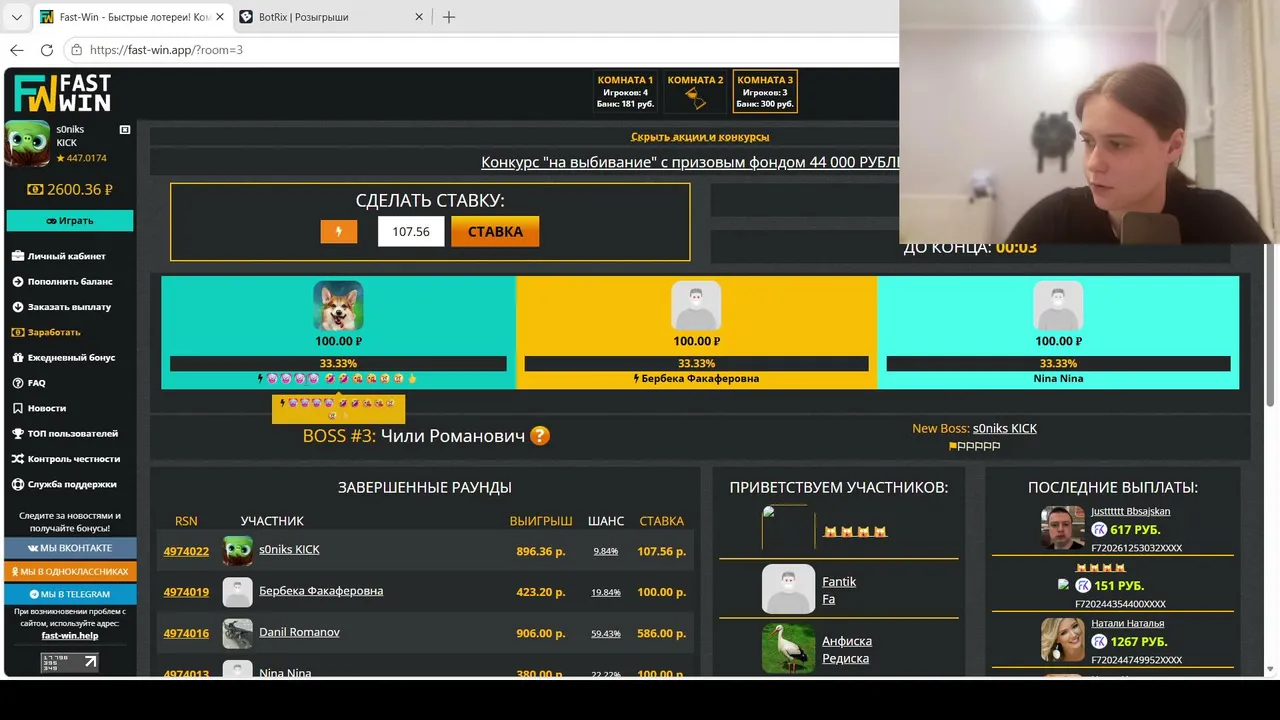Click Danil Romanov's avatar in completed rounds
Viewport: 1280px width, 720px height.
(x=238, y=634)
